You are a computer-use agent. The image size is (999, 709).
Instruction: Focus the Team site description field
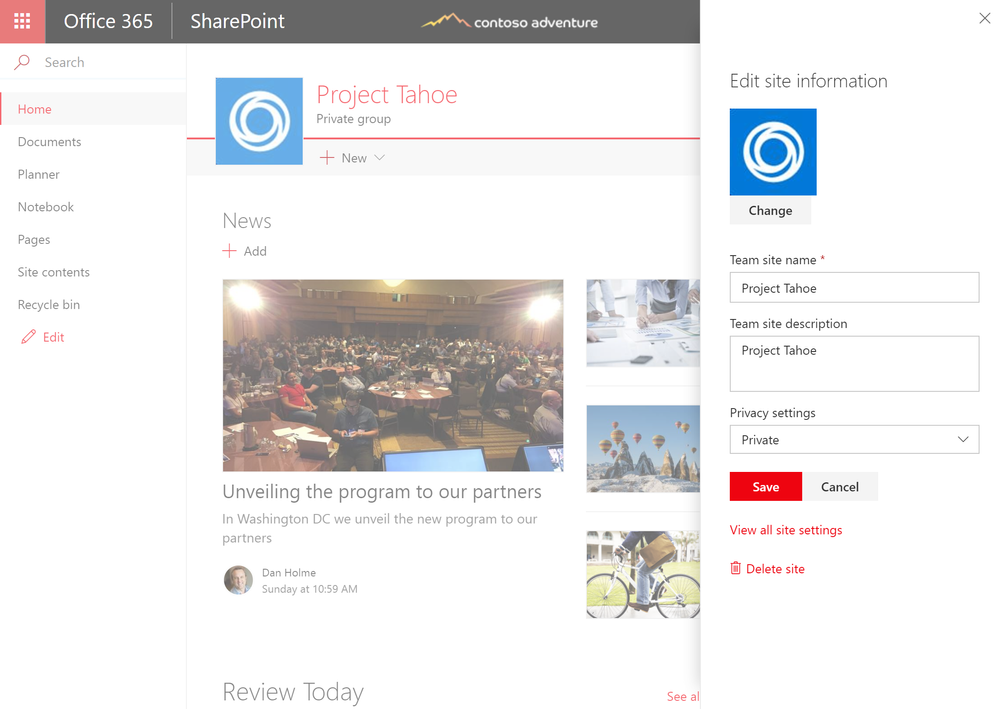pyautogui.click(x=854, y=364)
